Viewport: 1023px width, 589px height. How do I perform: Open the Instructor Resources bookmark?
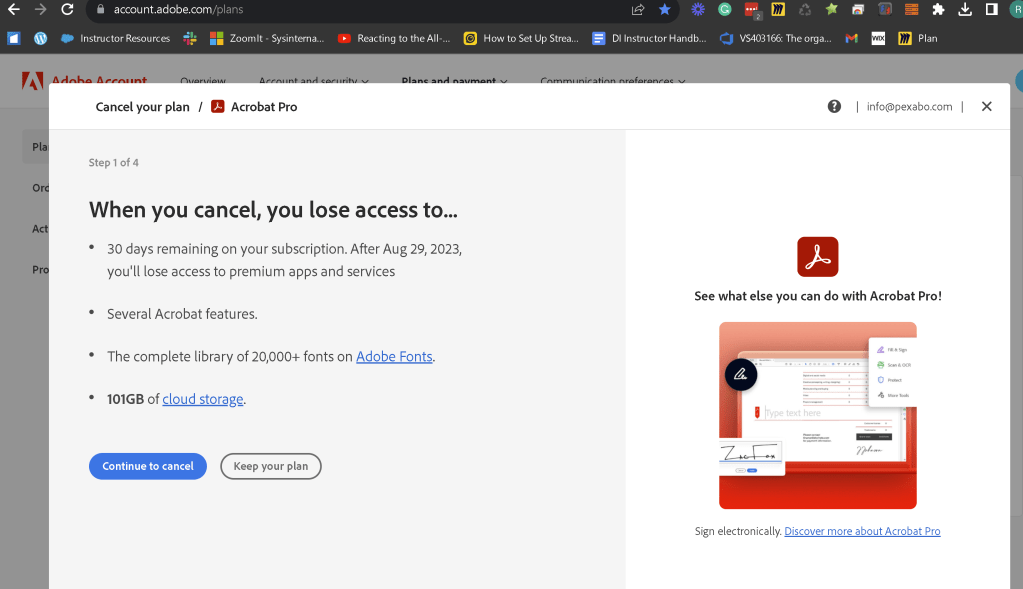(115, 38)
